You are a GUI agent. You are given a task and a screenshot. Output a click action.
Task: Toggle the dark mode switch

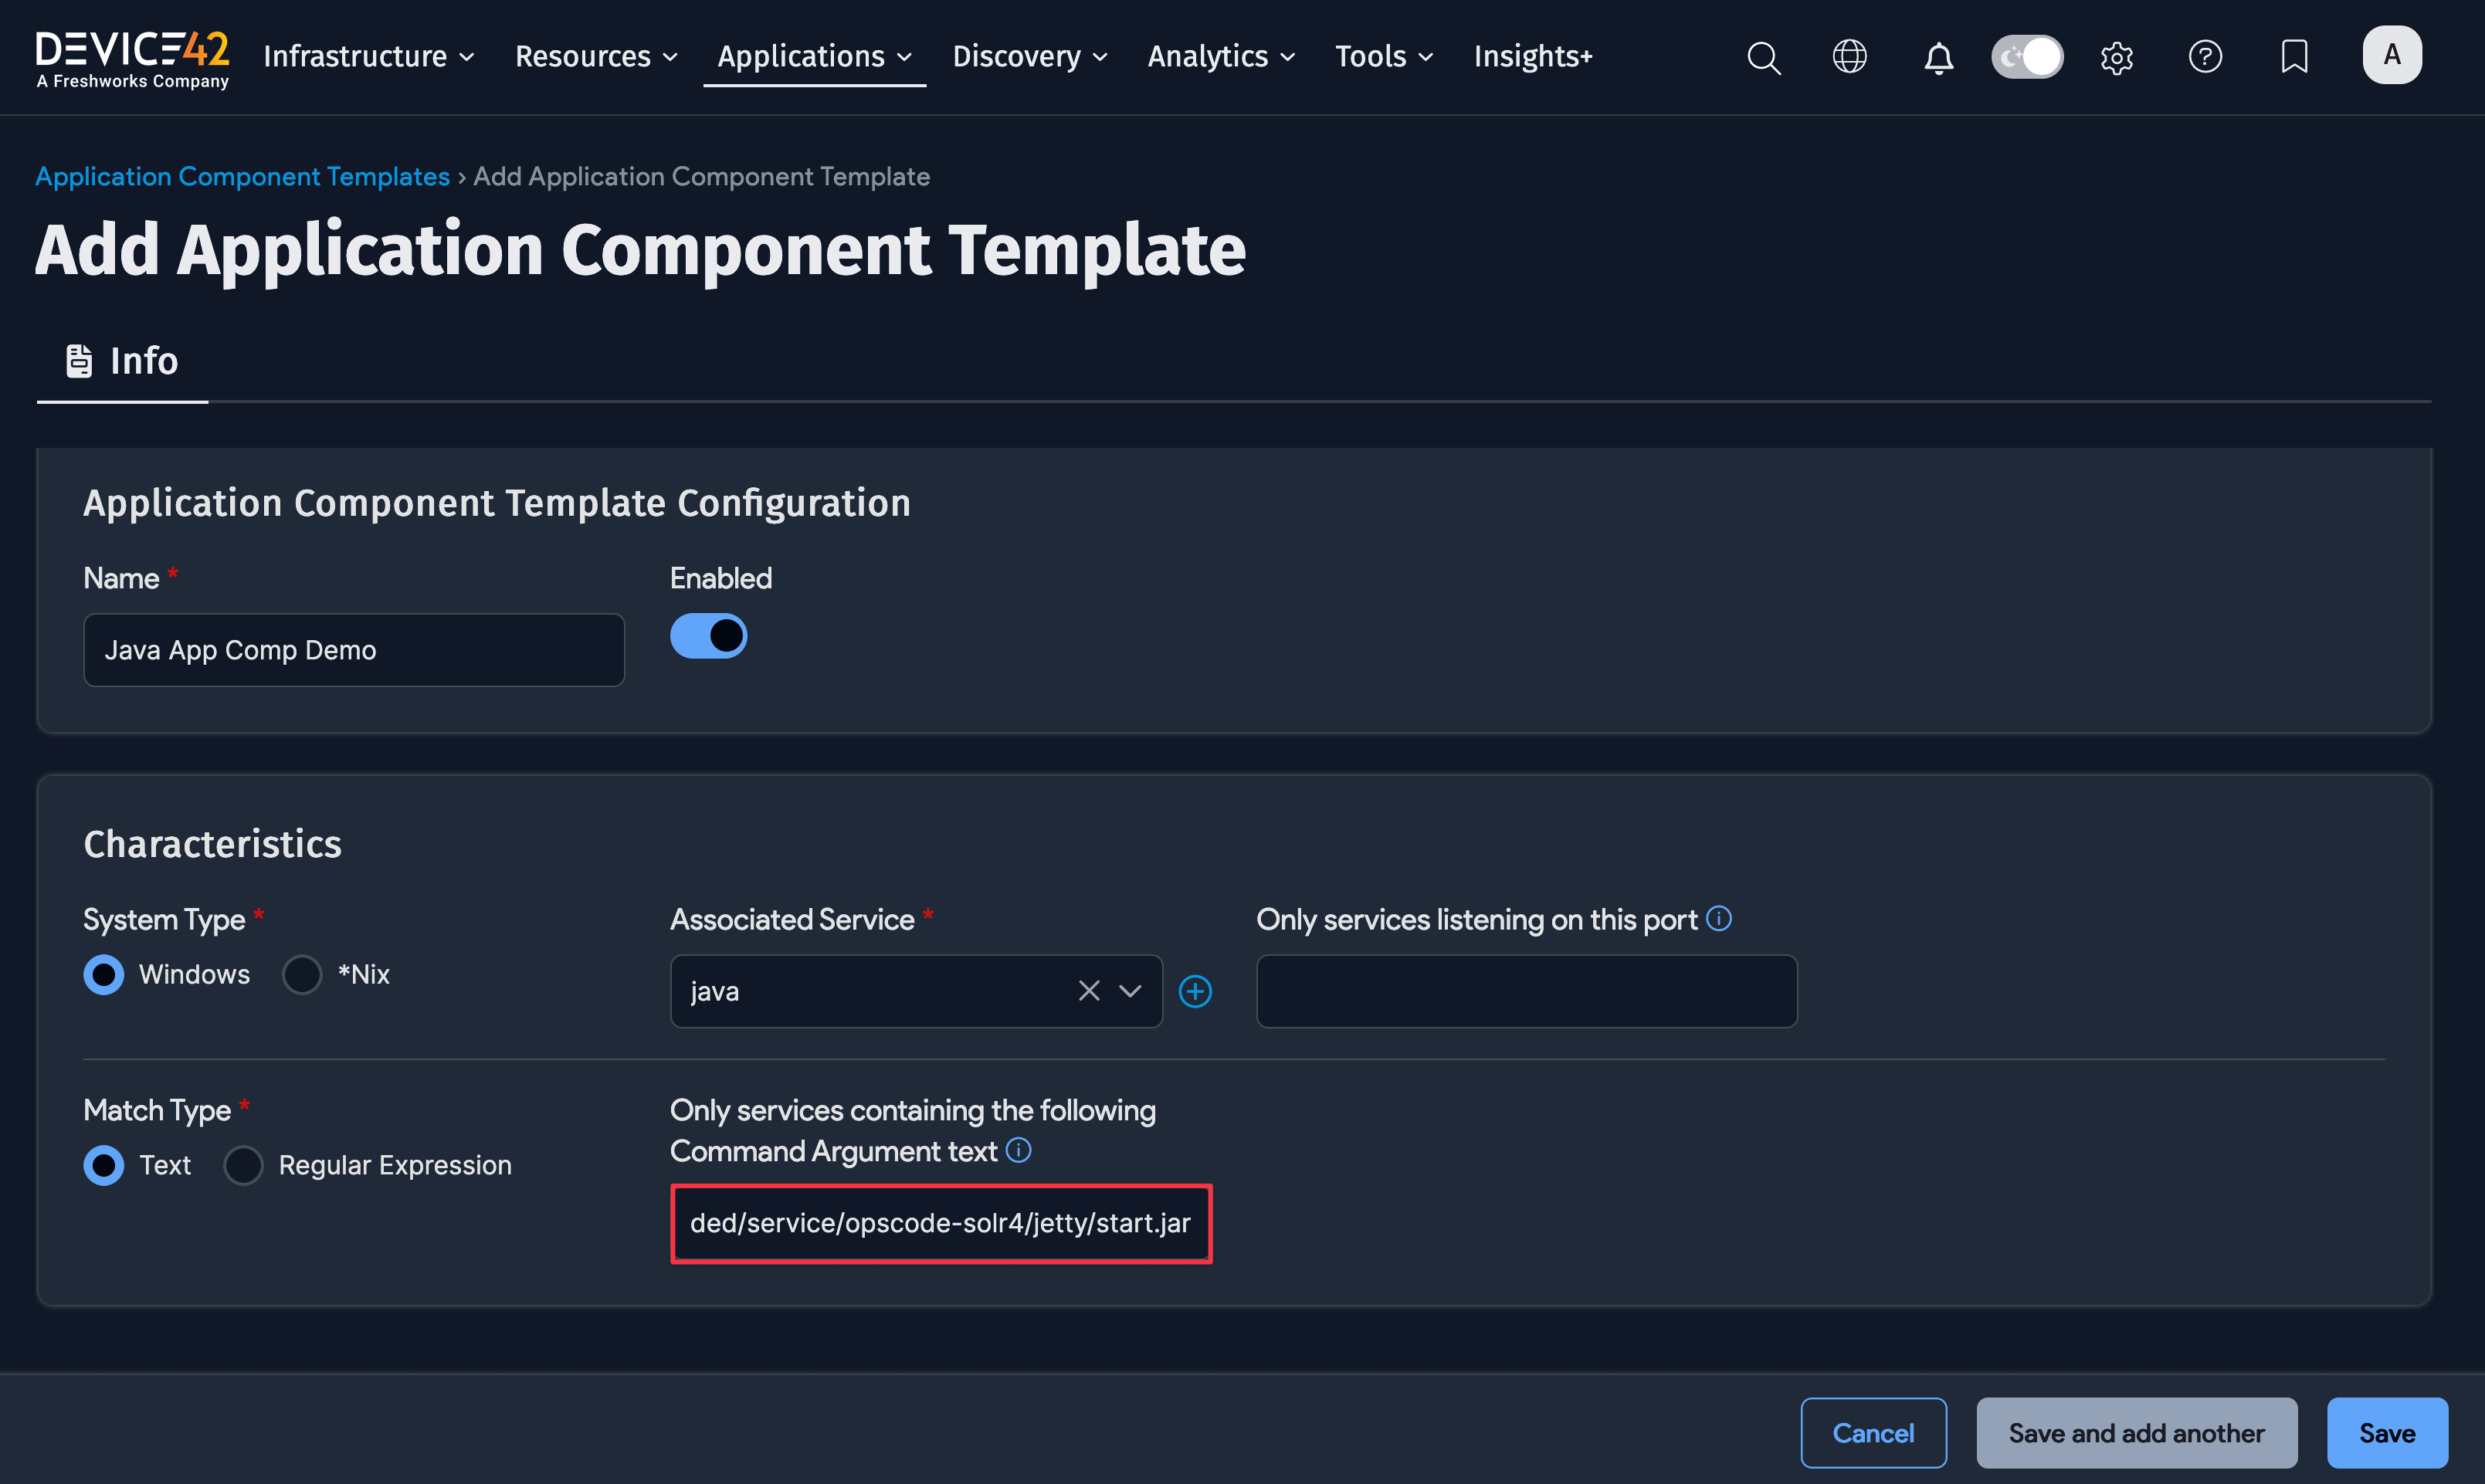[2026, 57]
